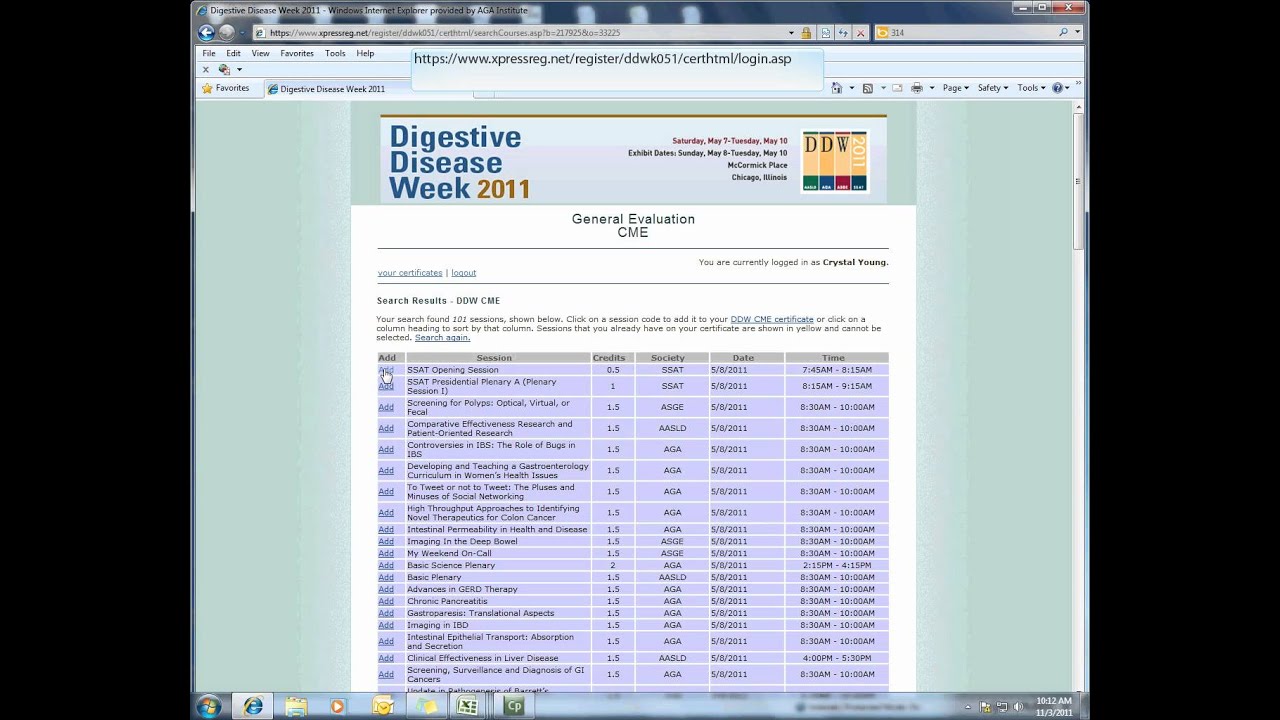Click the small X below the File menu
Viewport: 1280px width, 720px height.
[206, 69]
